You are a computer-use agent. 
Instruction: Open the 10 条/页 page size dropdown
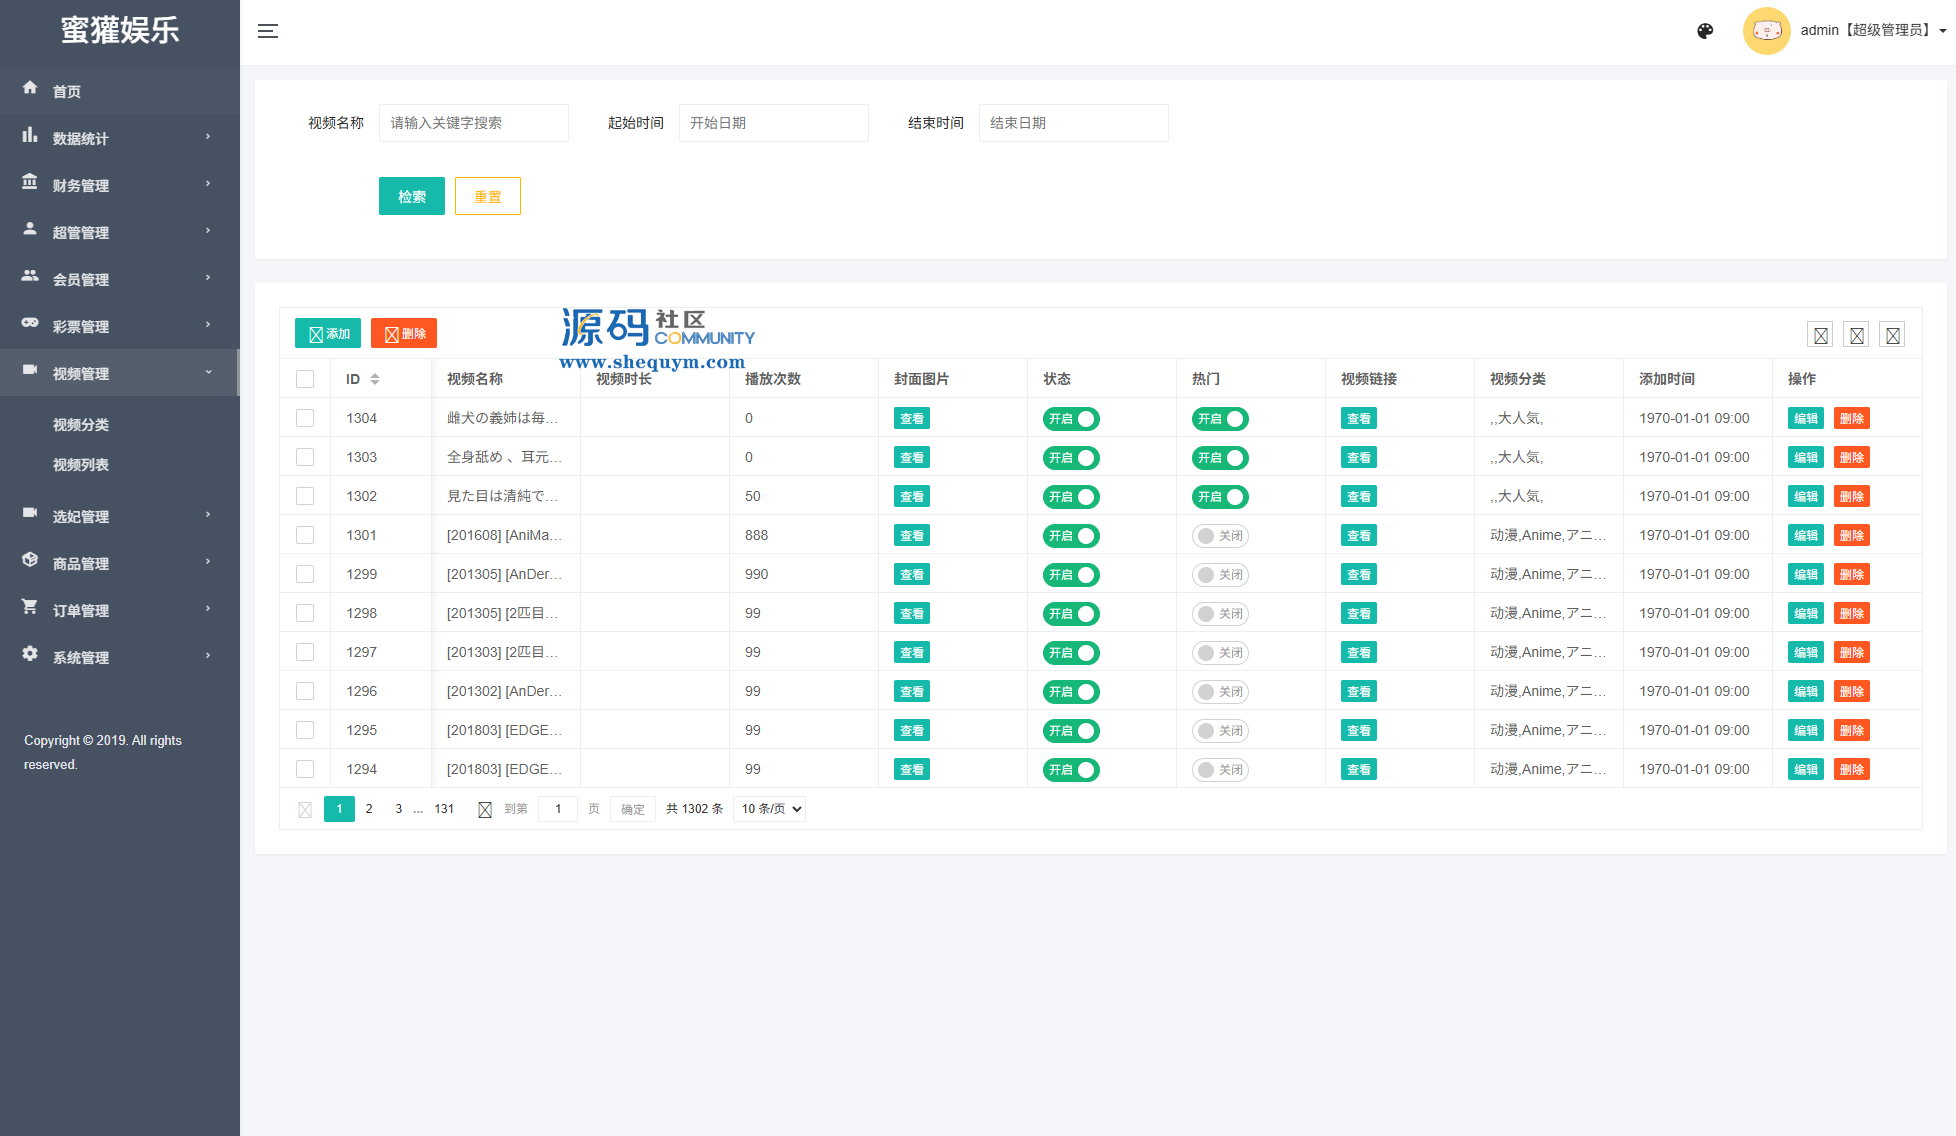[769, 809]
